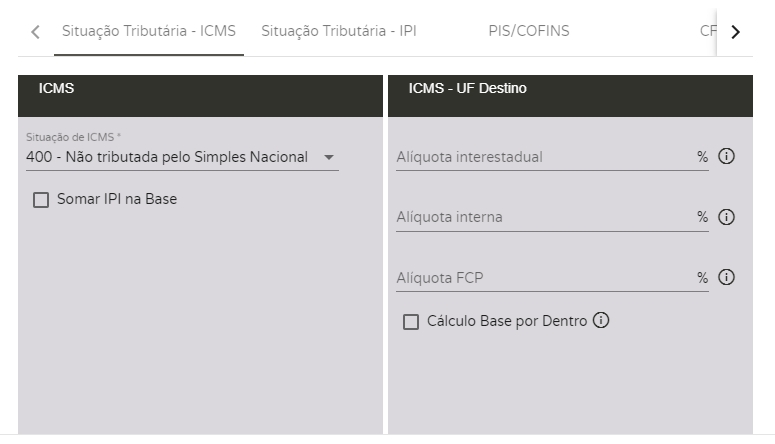Toggle Cálculo Base por Dentro checkbox
Screen dimensions: 775x444
click(x=411, y=322)
